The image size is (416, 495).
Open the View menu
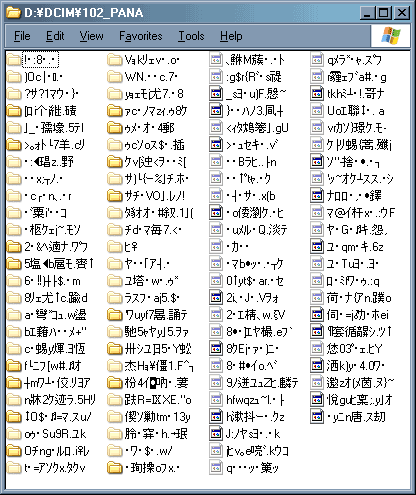click(x=91, y=36)
